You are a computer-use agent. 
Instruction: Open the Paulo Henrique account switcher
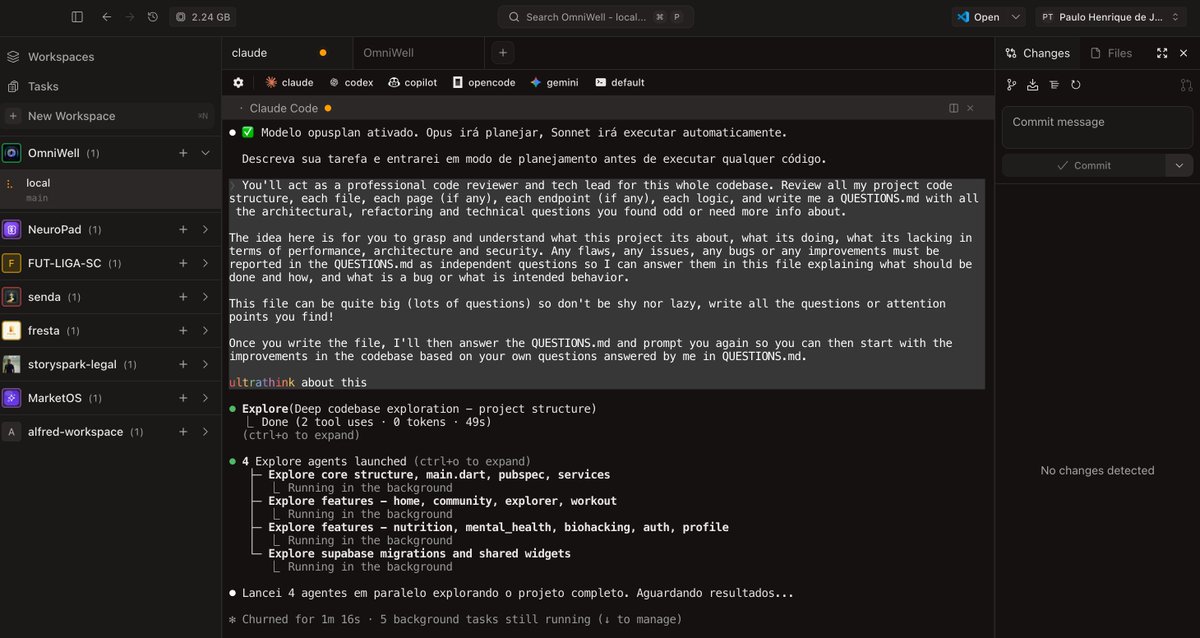[x=1113, y=17]
